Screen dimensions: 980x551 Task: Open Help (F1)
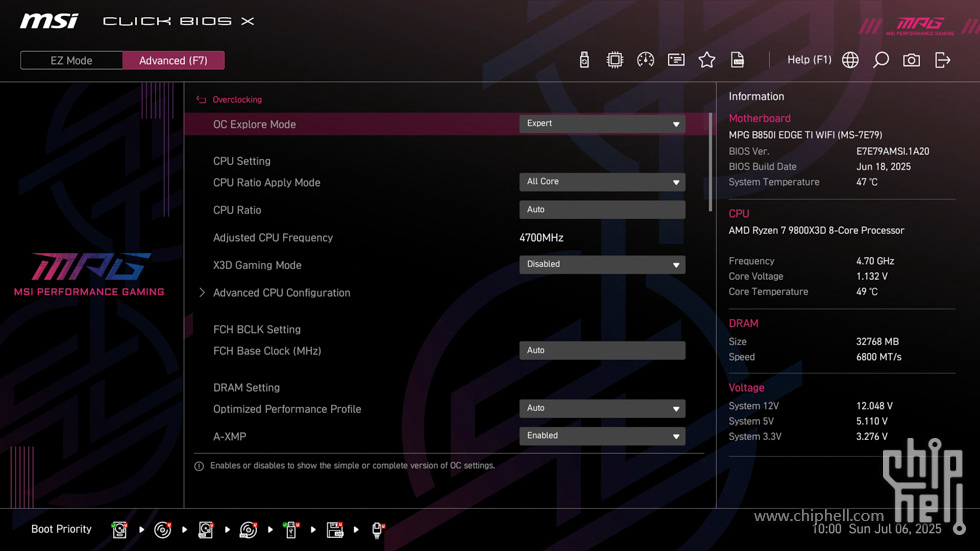[x=809, y=60]
